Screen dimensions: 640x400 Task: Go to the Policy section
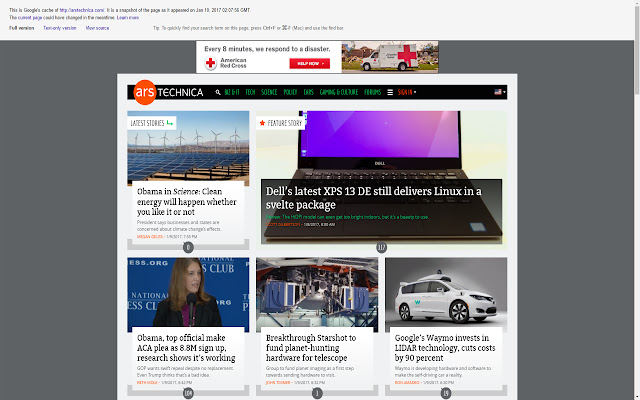click(290, 92)
